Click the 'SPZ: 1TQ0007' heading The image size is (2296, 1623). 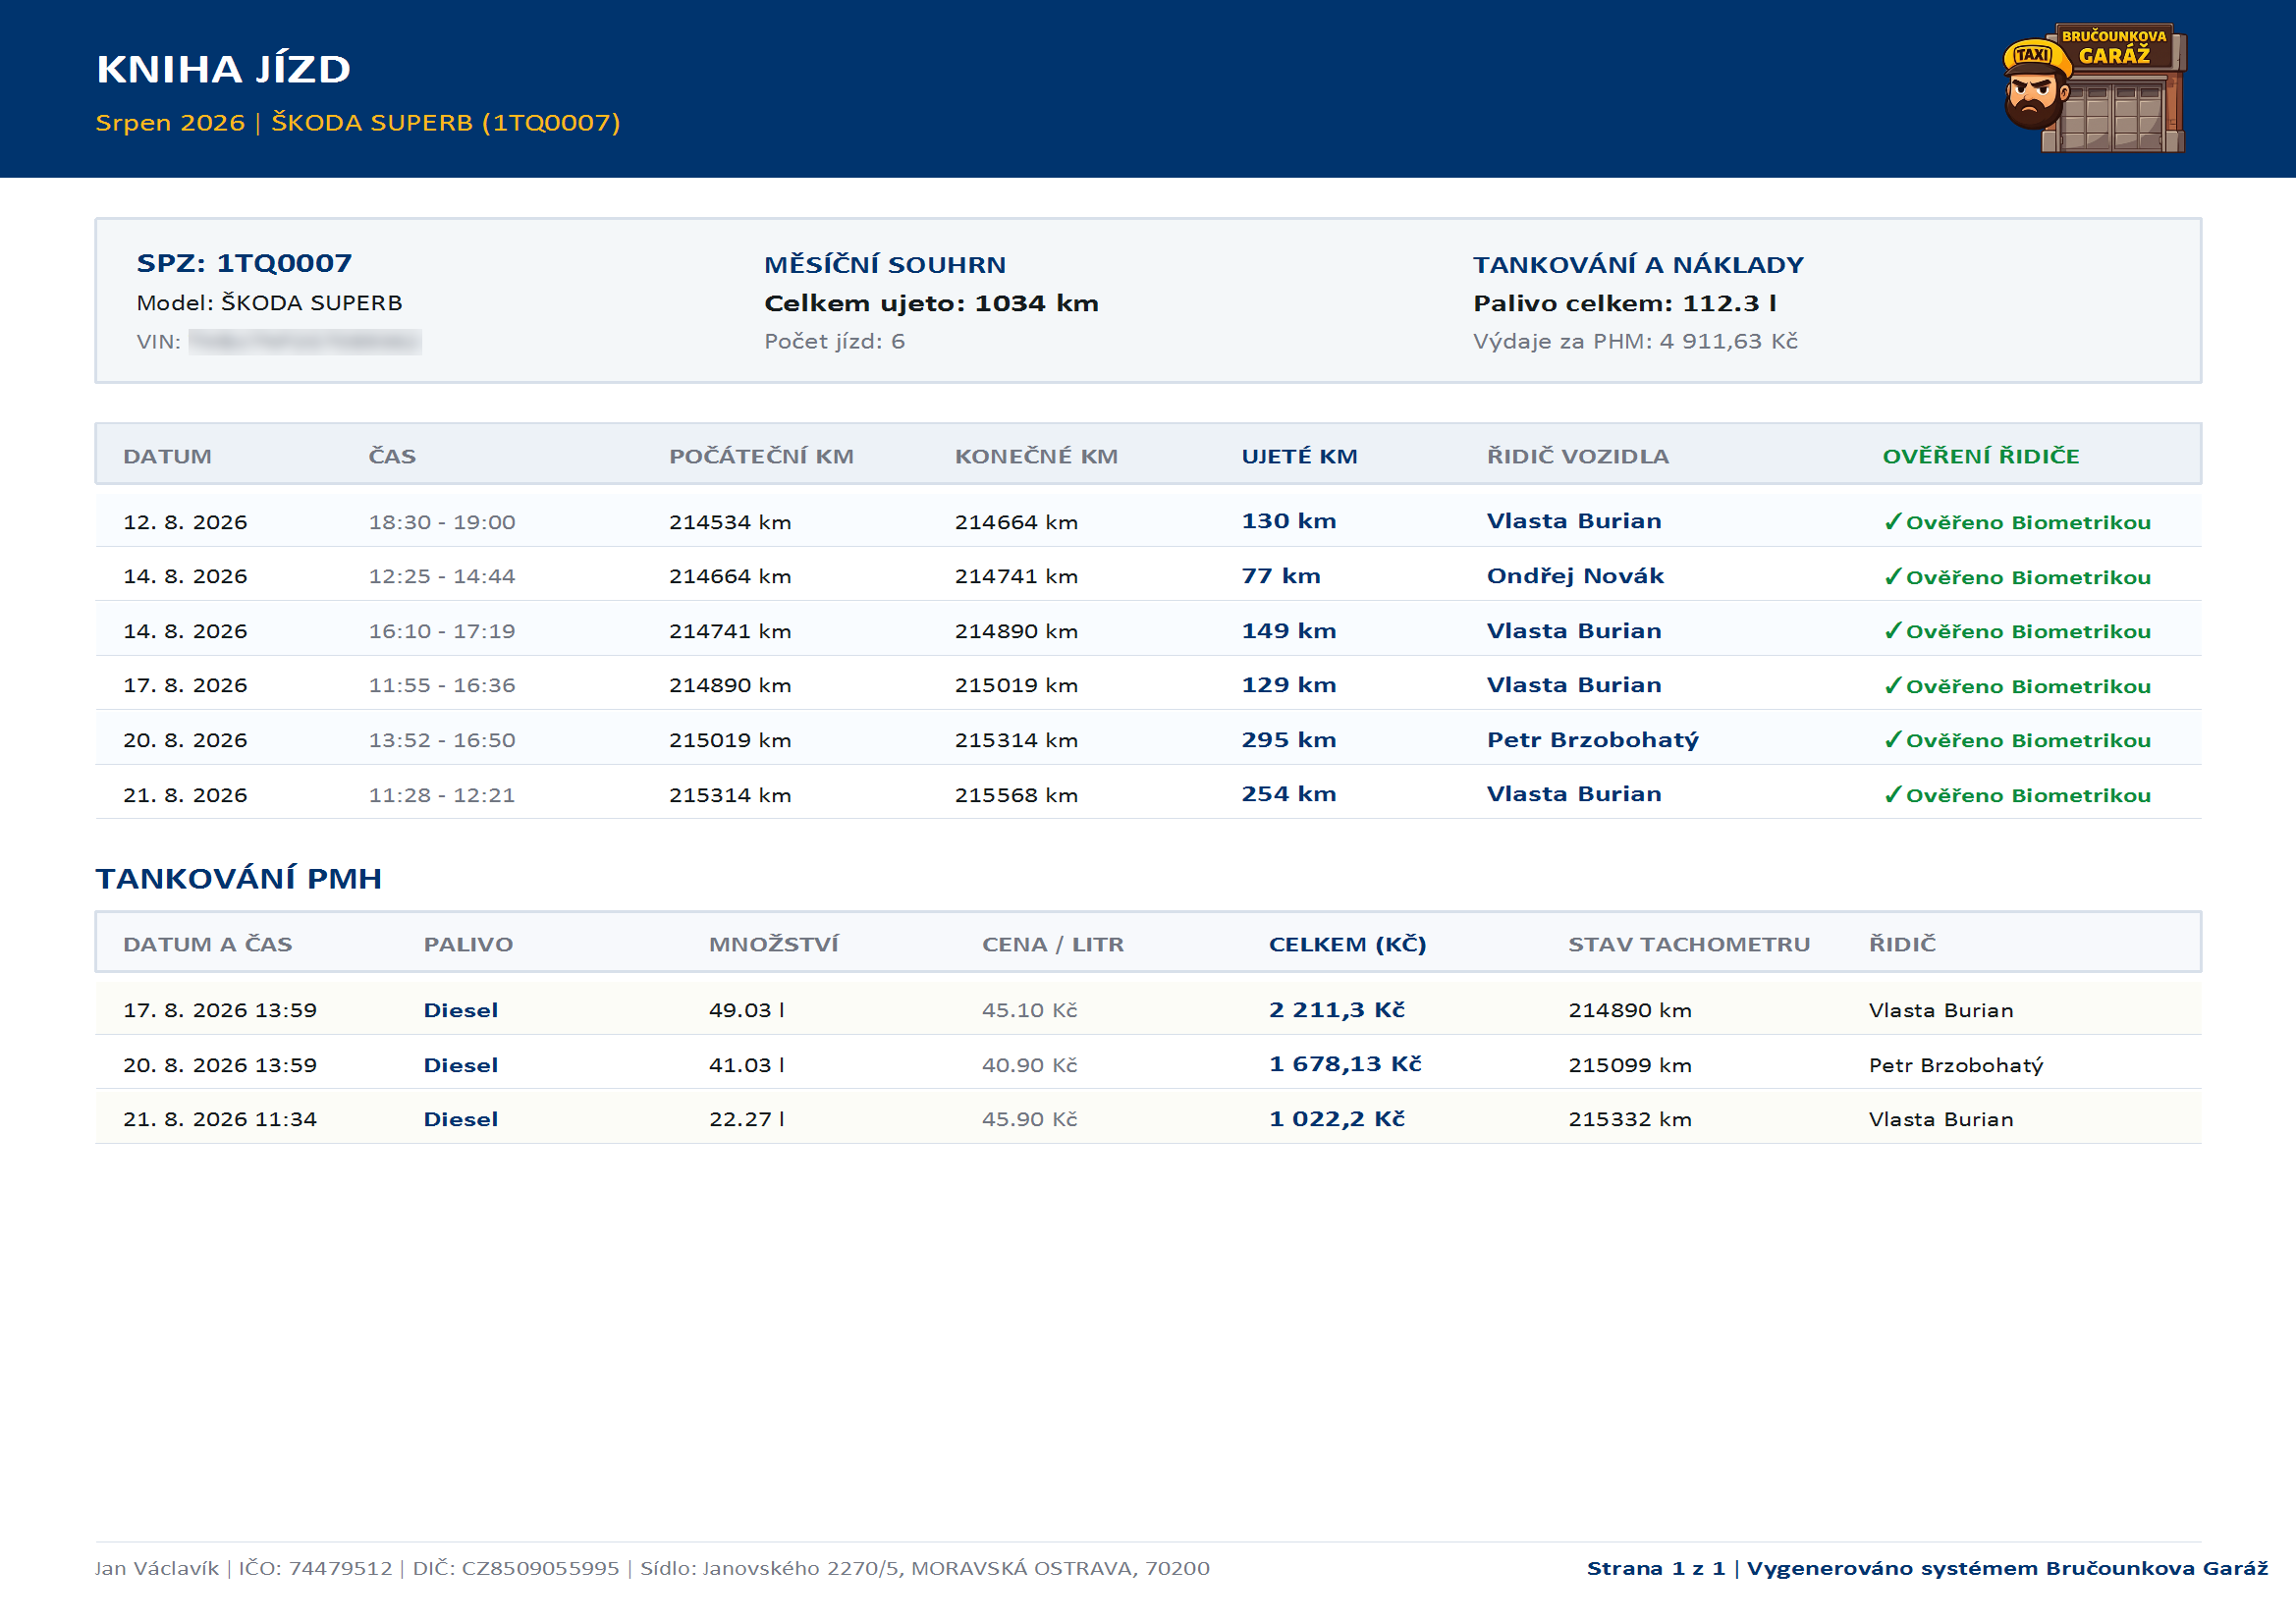[244, 263]
